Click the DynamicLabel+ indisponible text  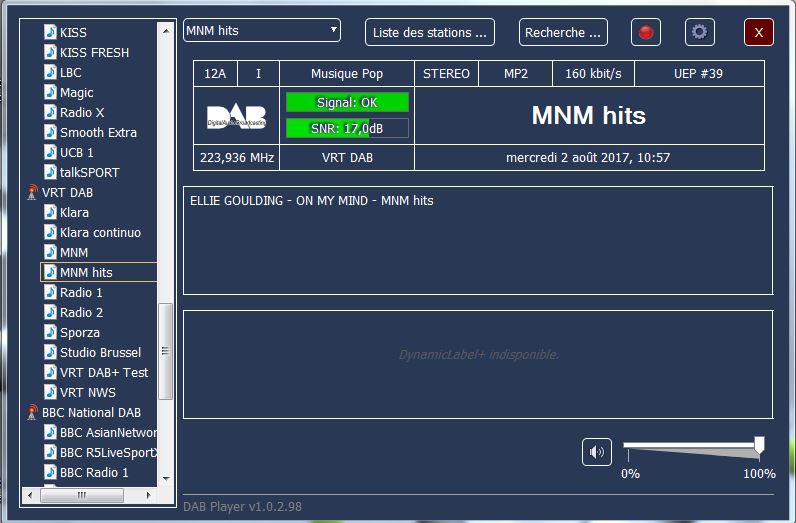coord(478,354)
